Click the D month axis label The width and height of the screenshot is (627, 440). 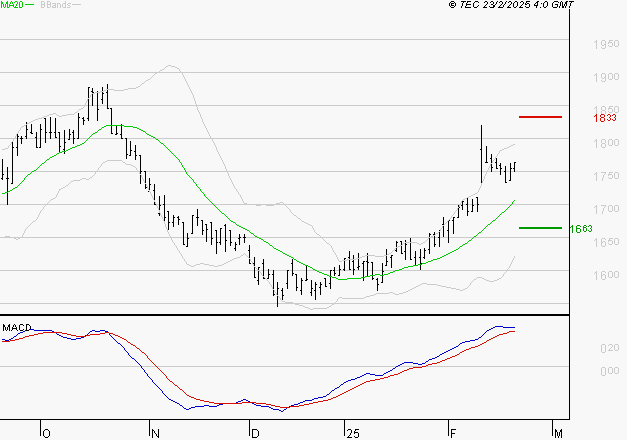pyautogui.click(x=255, y=434)
